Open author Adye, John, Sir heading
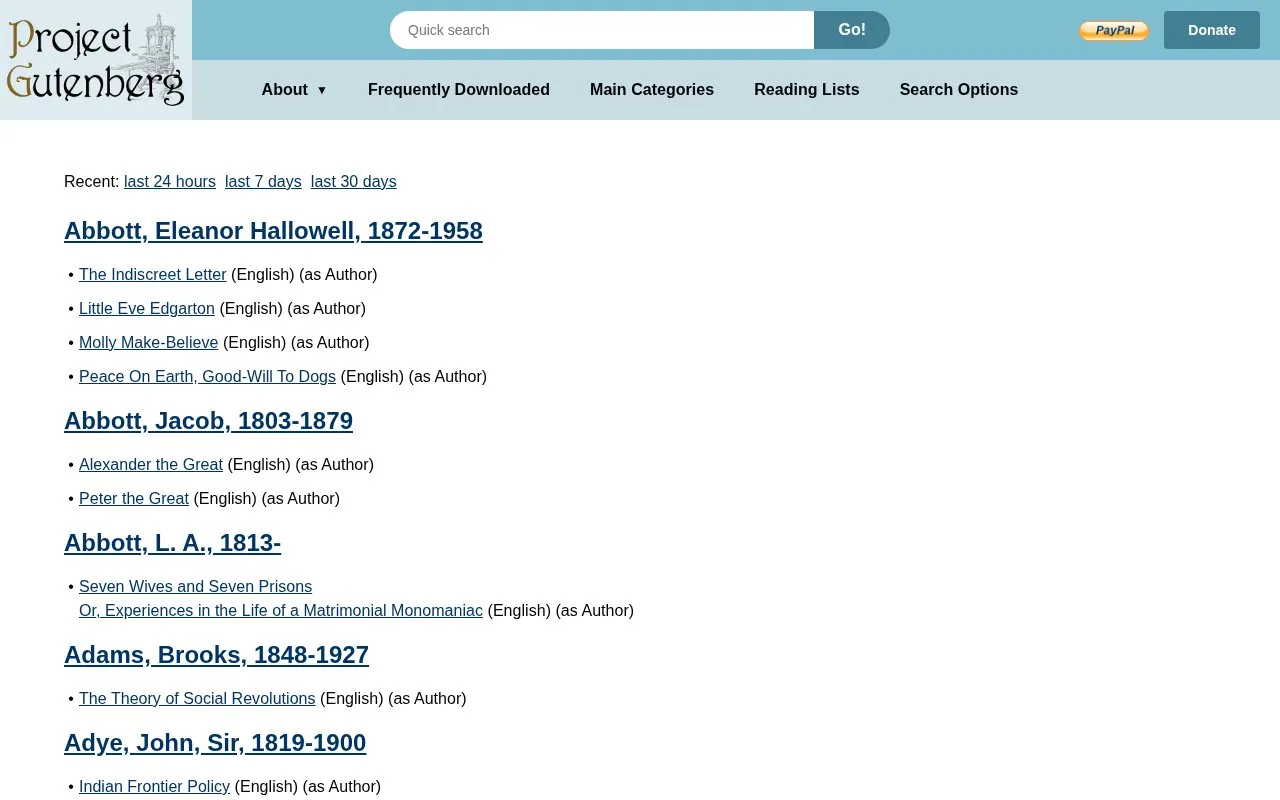 (x=215, y=743)
